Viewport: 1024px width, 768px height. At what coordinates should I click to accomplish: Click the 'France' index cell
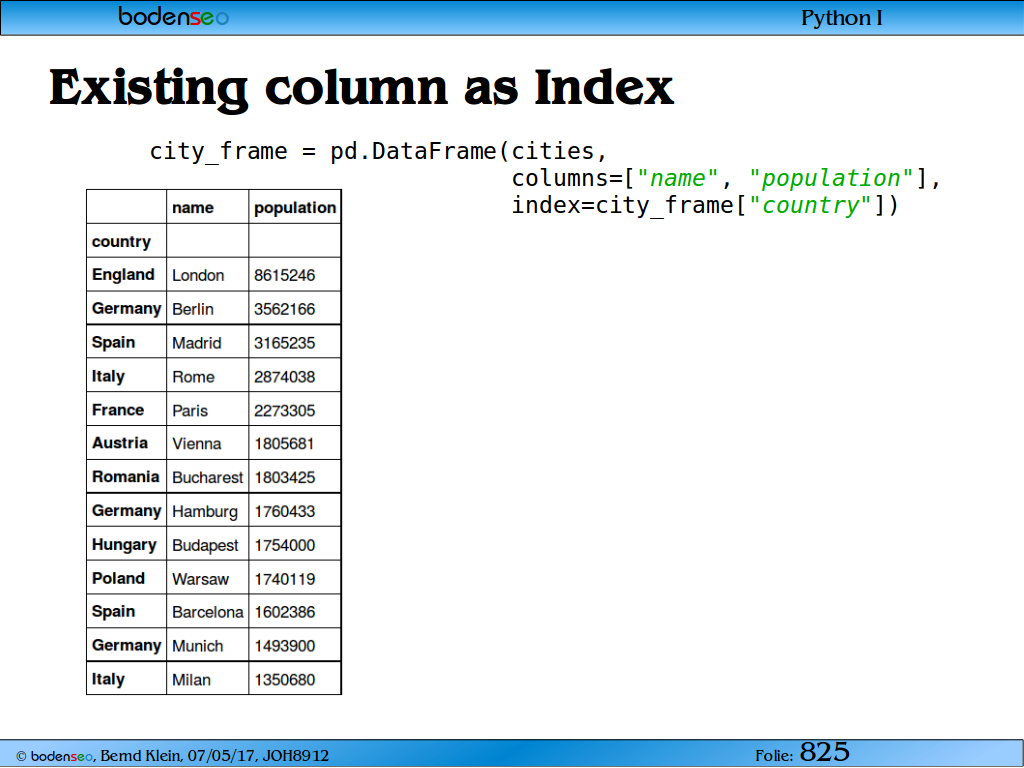click(127, 410)
